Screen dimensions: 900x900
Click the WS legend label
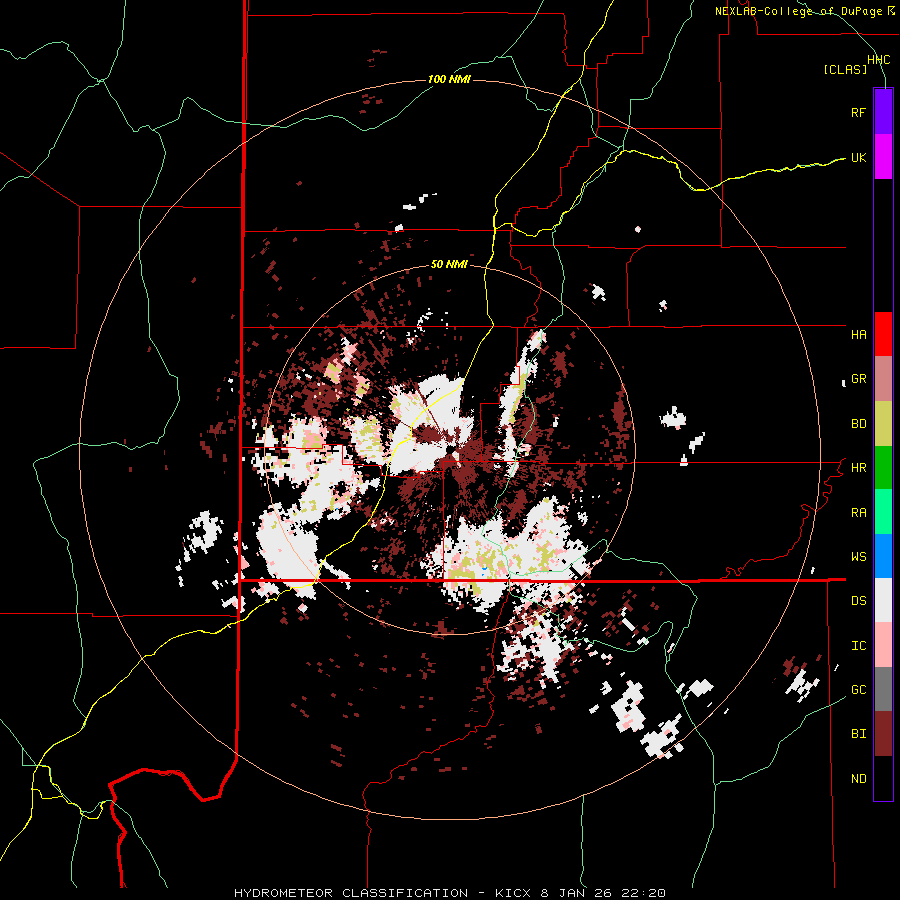point(858,556)
